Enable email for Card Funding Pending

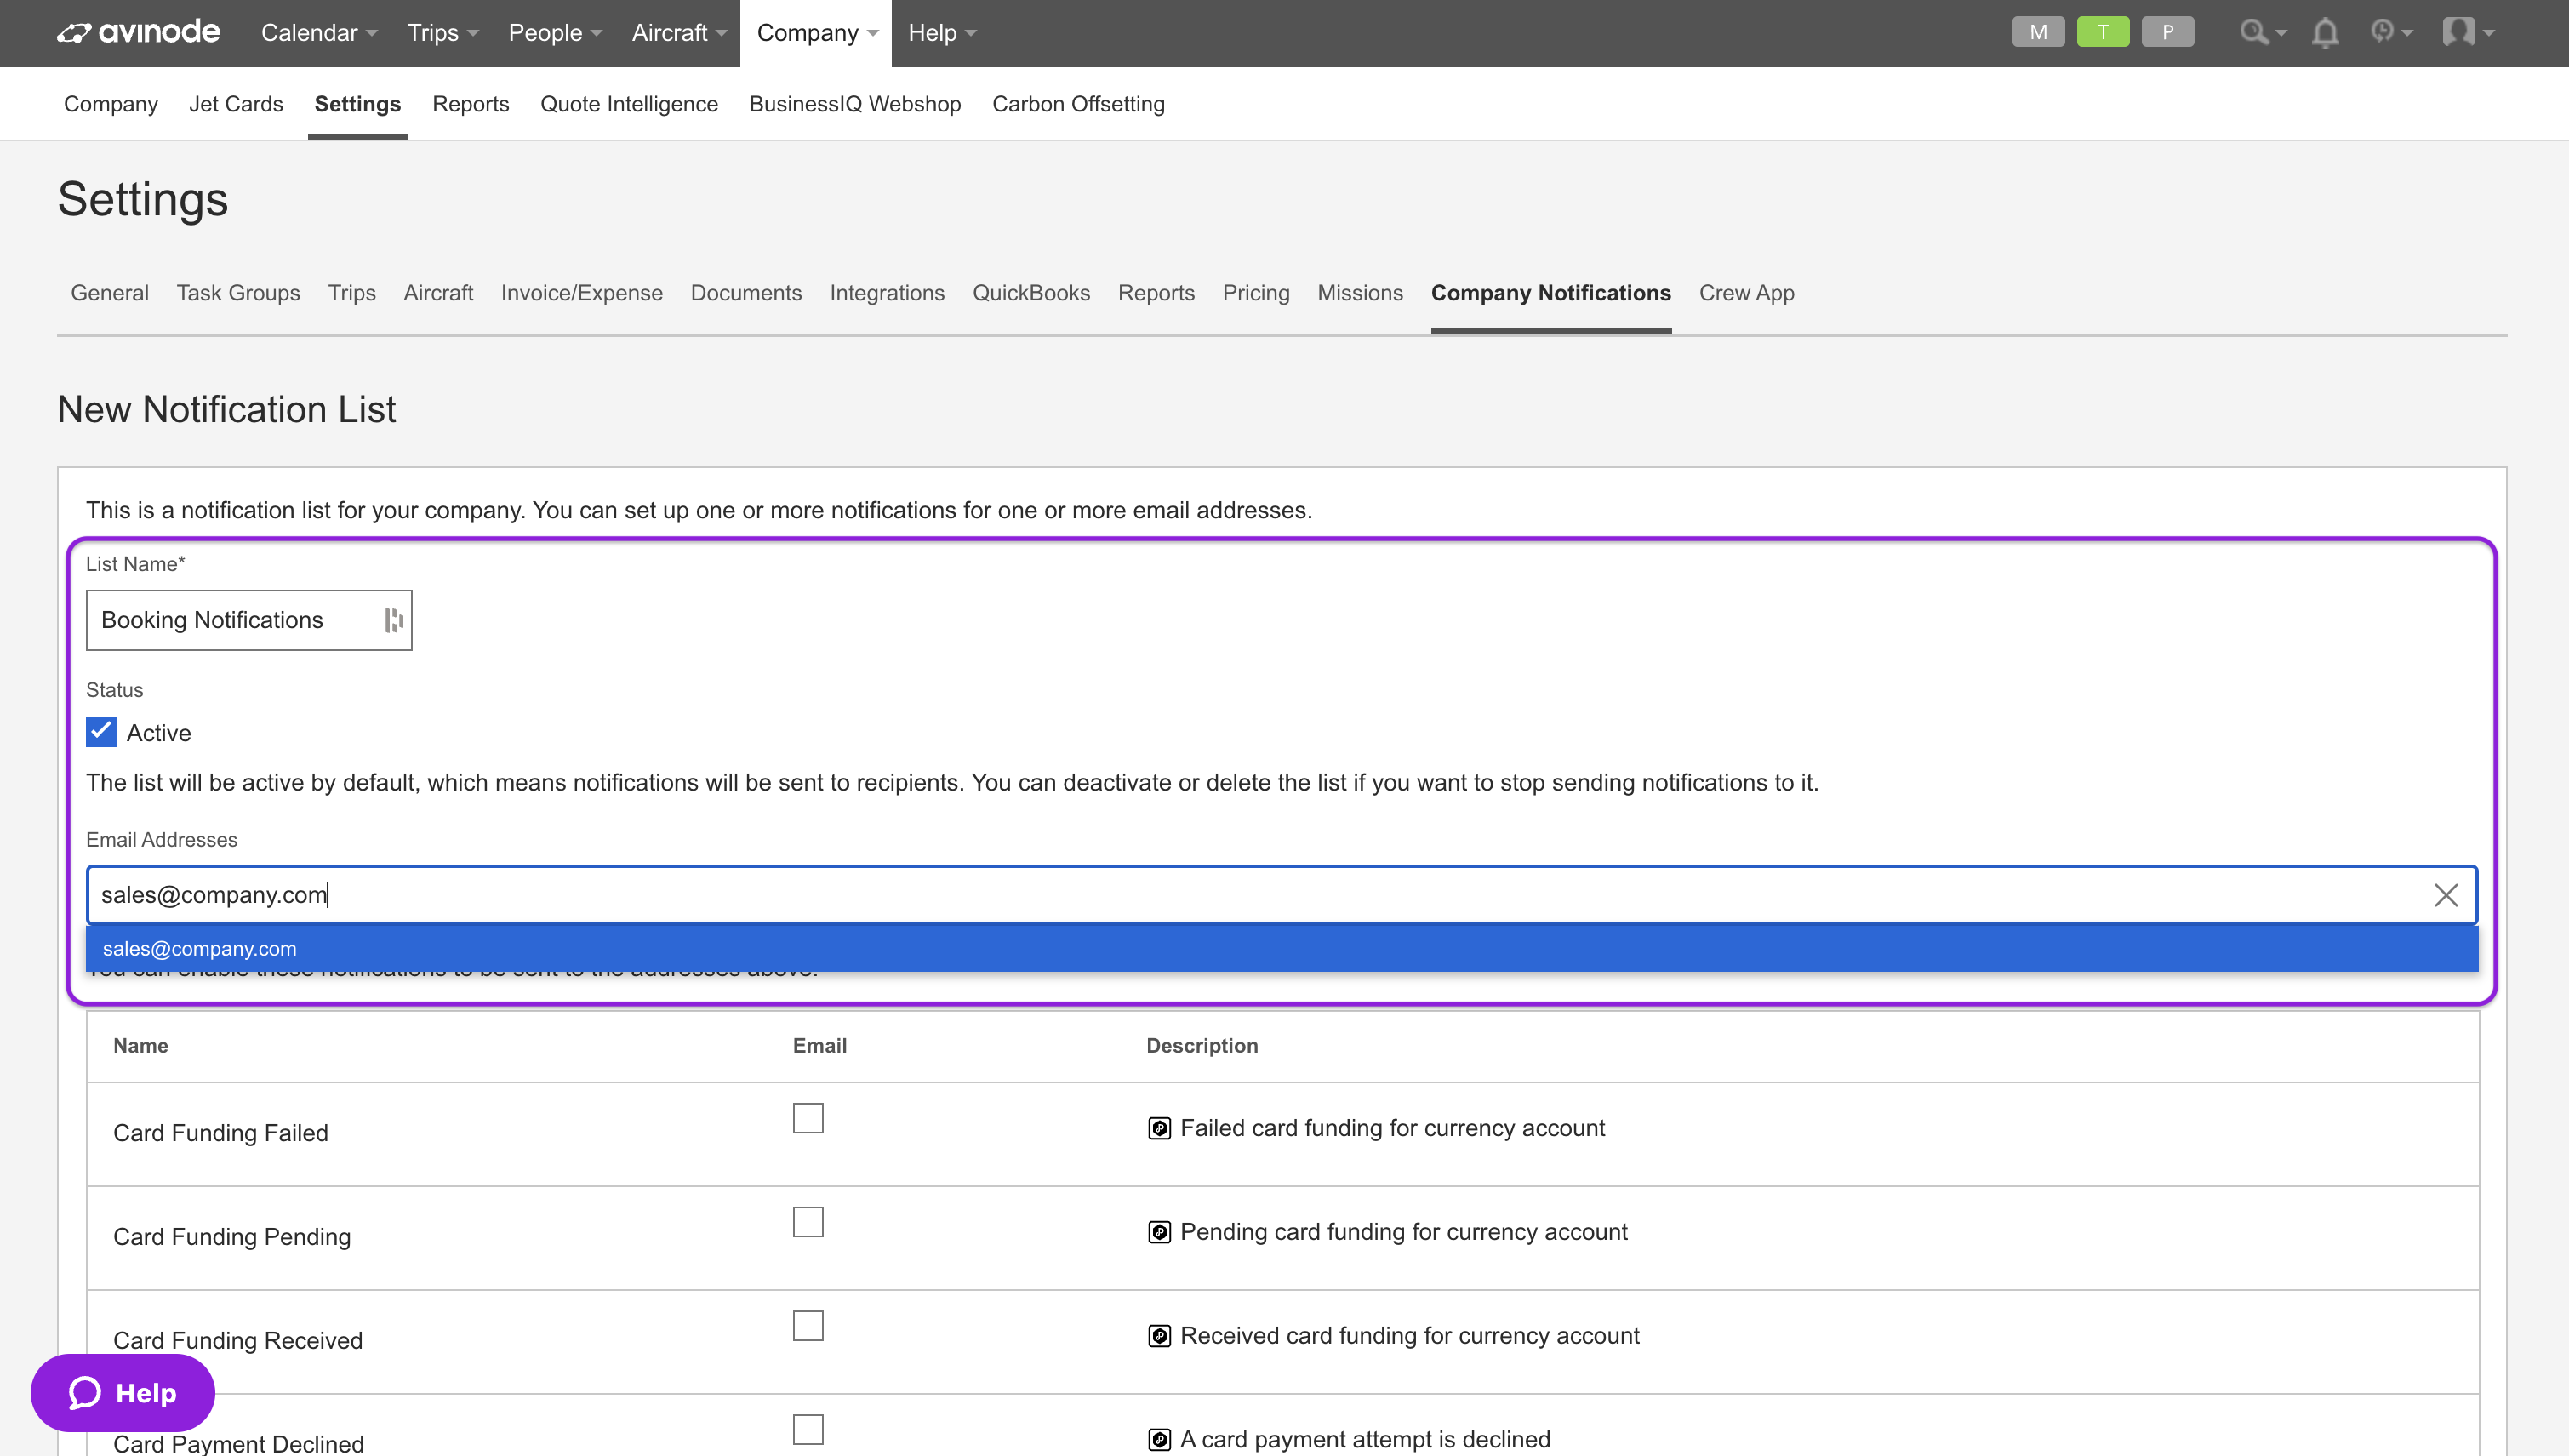click(x=808, y=1222)
